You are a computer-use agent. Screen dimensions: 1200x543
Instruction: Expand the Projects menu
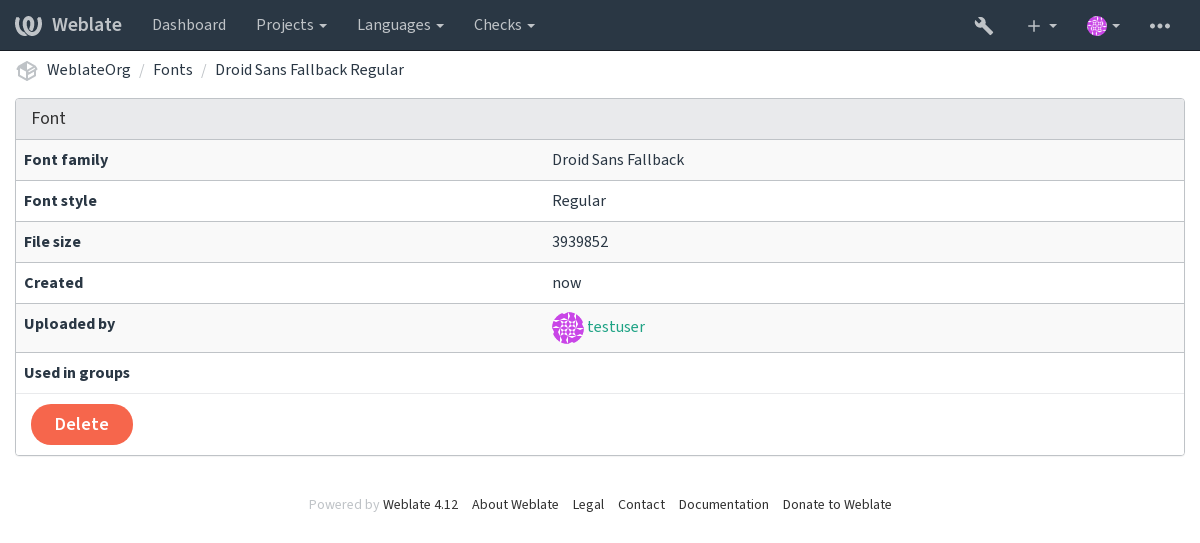point(291,25)
